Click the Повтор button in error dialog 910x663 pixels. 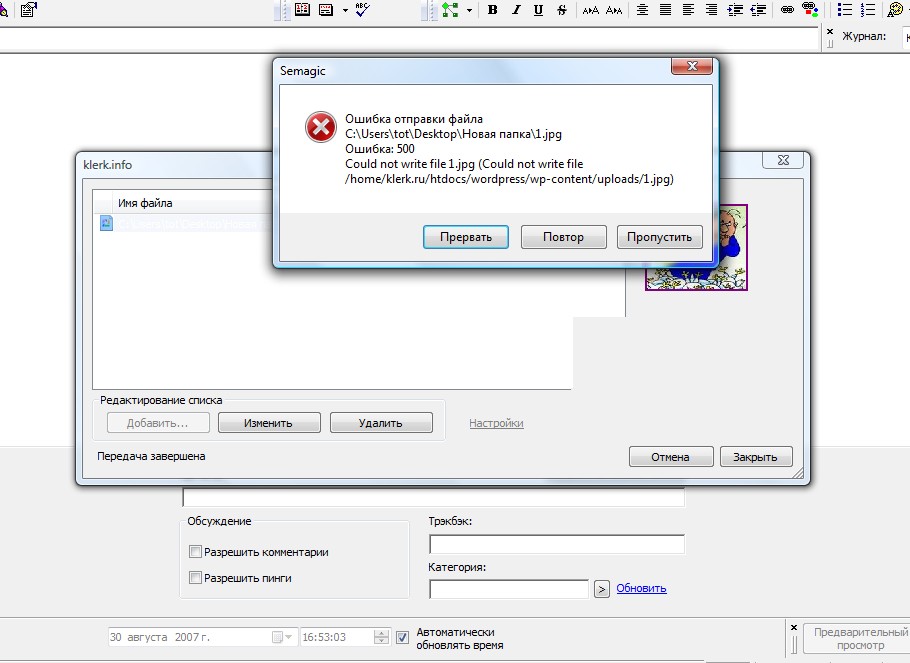pos(564,237)
